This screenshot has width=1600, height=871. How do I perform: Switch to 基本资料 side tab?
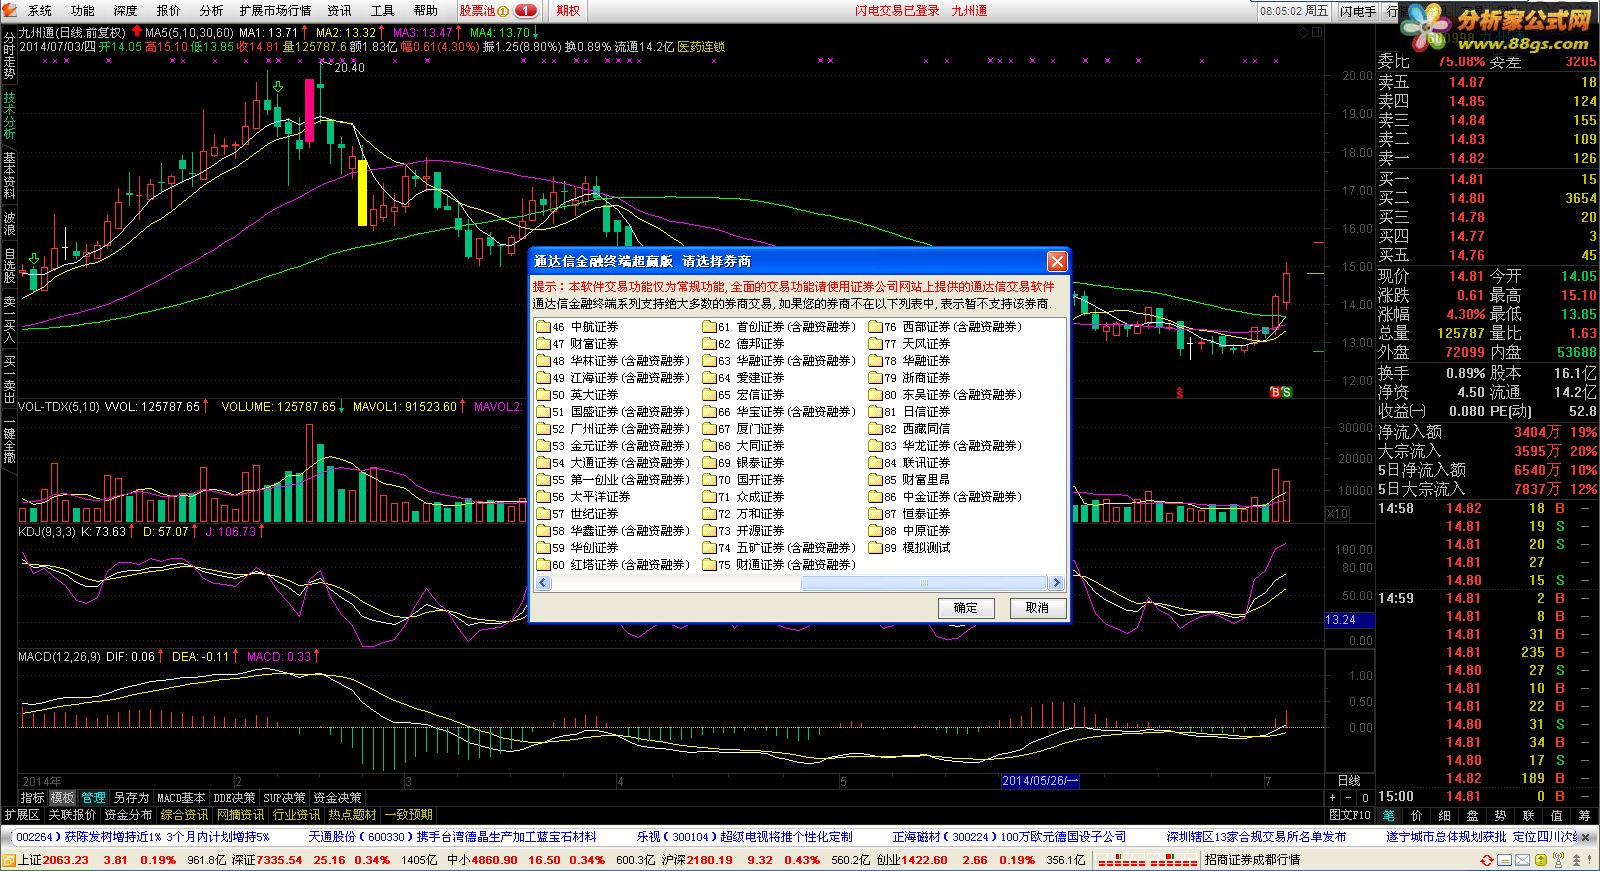pyautogui.click(x=9, y=175)
